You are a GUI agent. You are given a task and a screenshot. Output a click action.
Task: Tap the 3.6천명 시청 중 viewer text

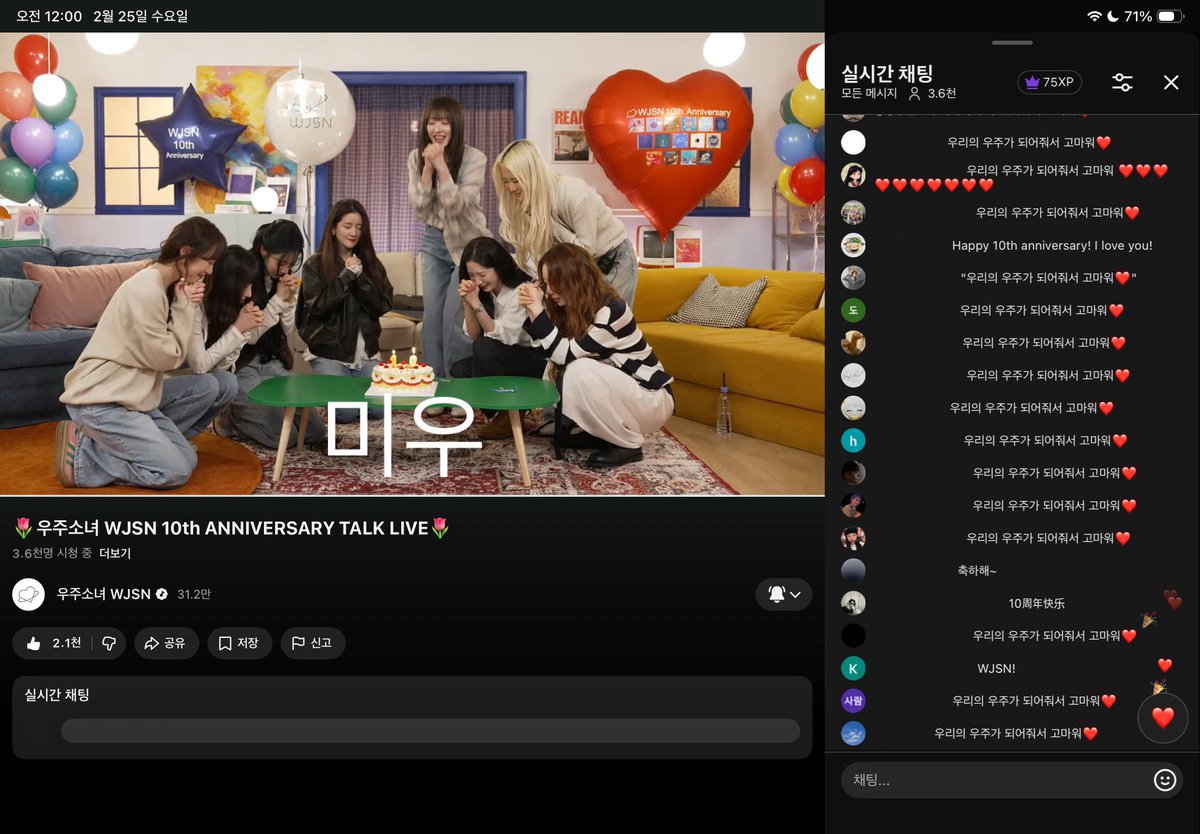click(52, 553)
